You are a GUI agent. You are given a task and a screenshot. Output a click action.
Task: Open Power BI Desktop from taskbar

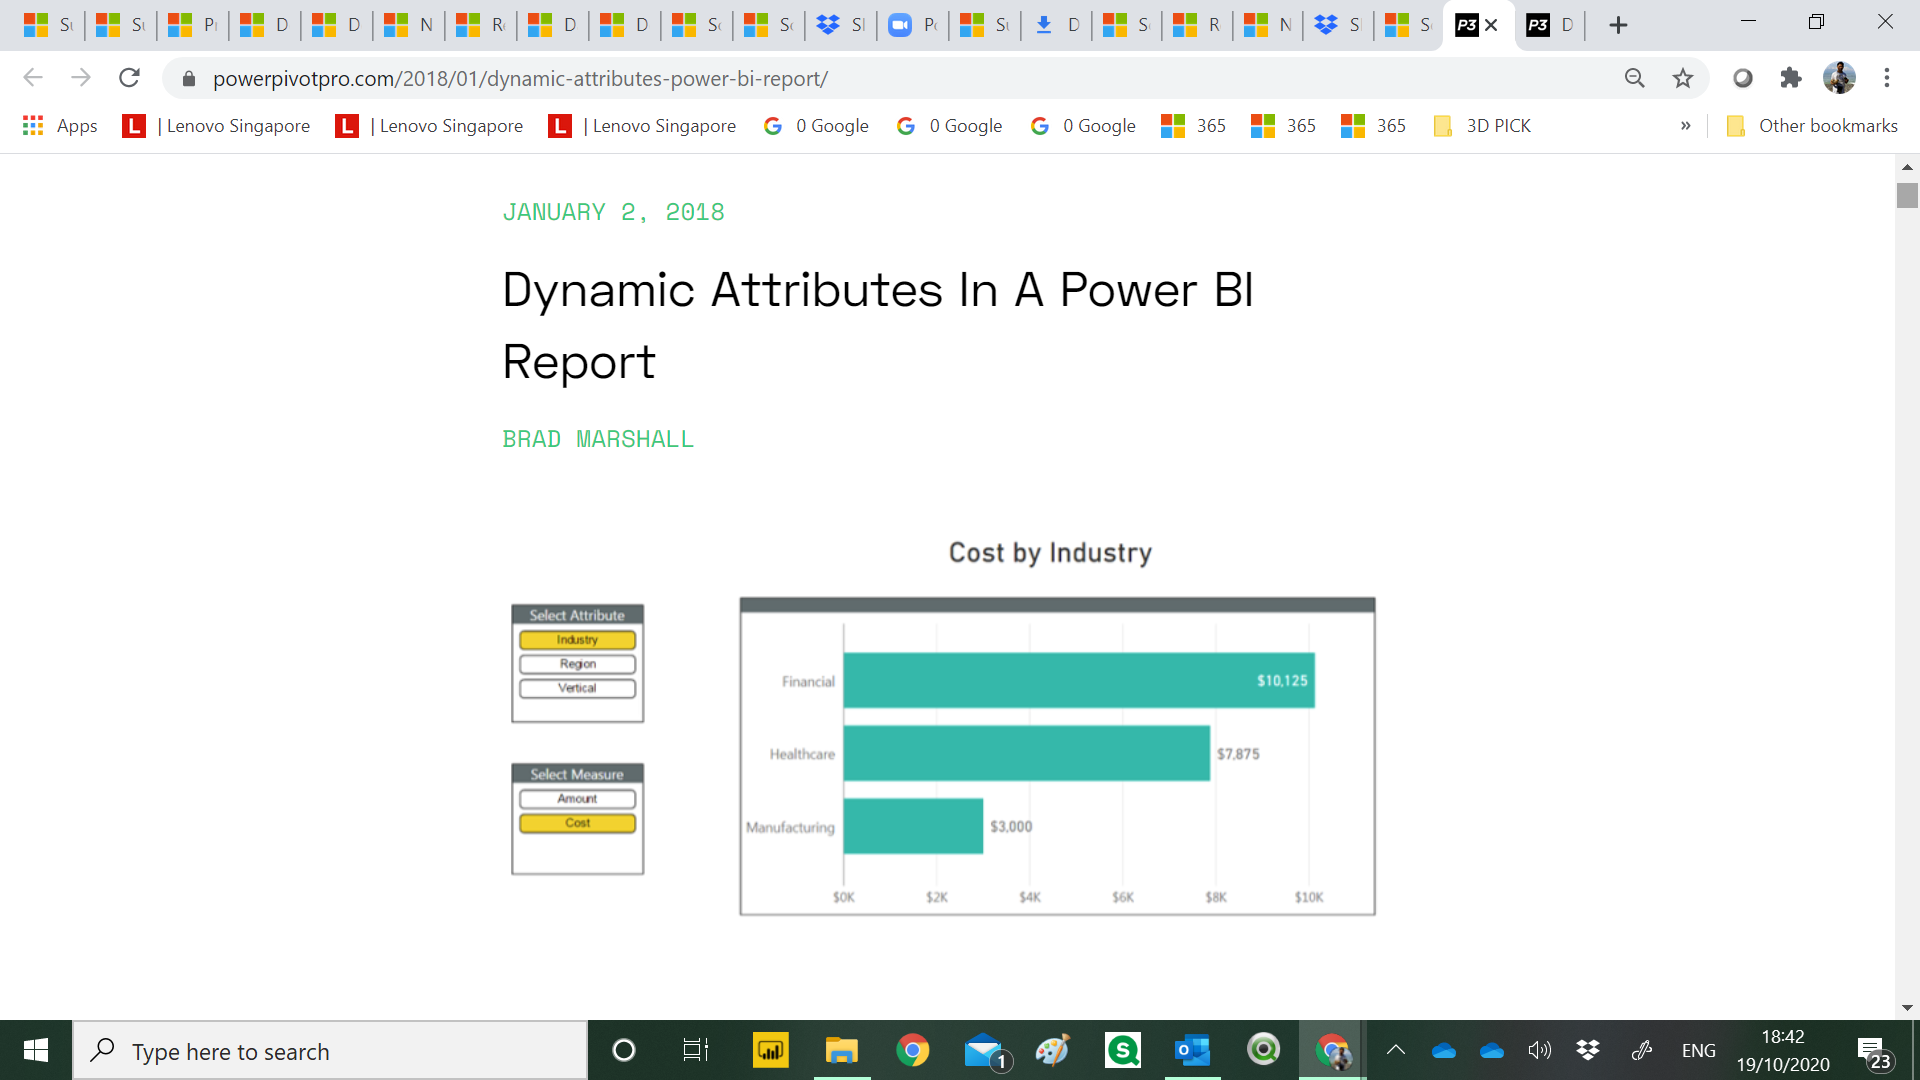click(x=770, y=1050)
